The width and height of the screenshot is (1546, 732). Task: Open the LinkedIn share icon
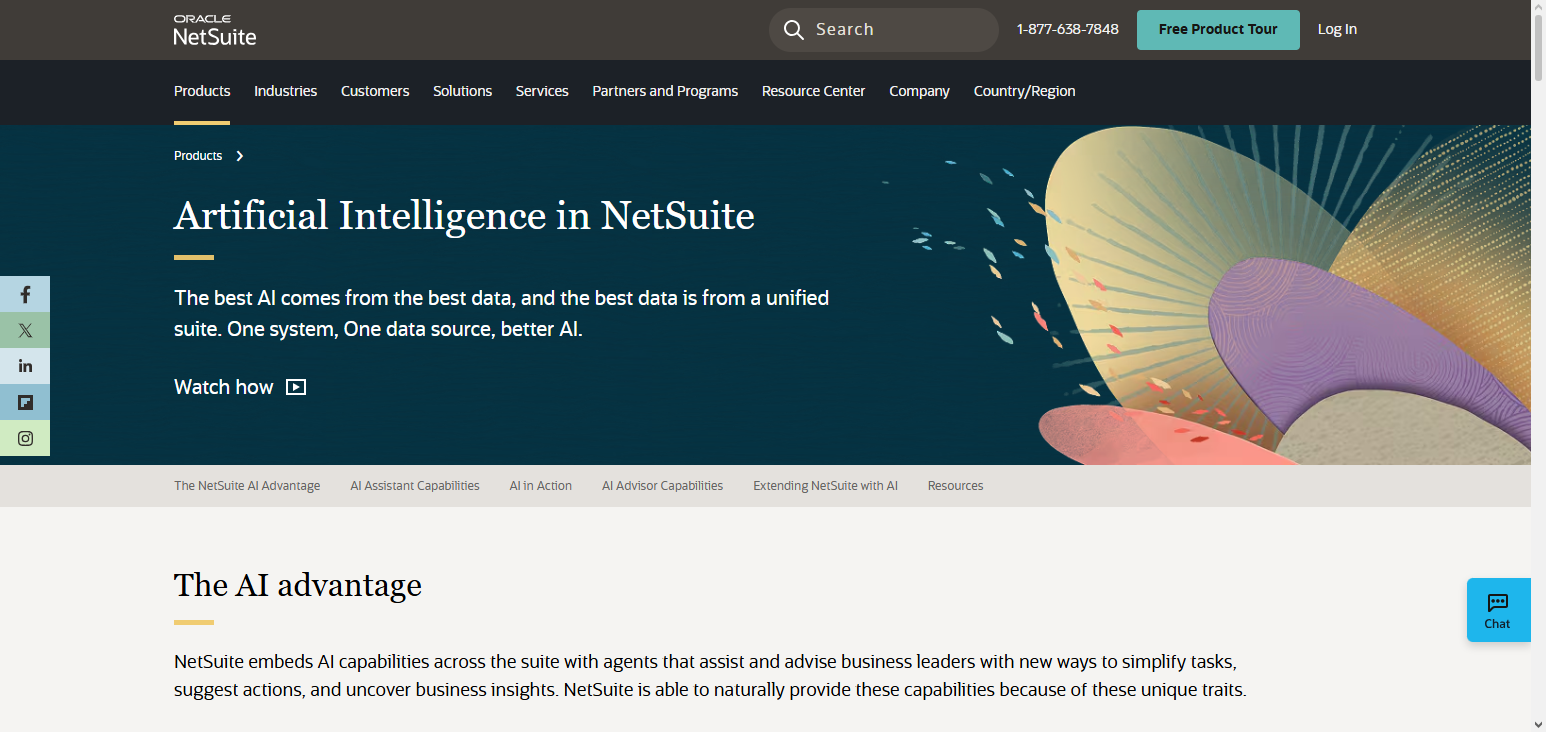click(25, 366)
